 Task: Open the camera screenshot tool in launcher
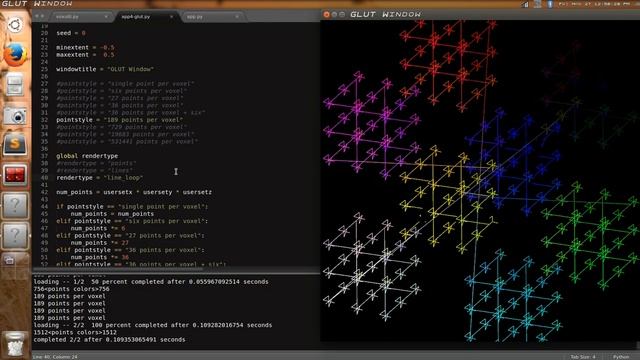pos(15,116)
